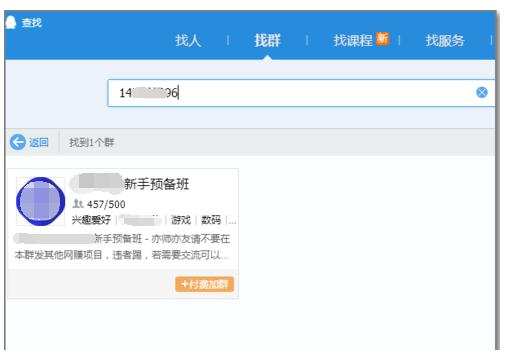Click the 457/500 member count text
Viewport: 512px width, 361px height.
(106, 204)
